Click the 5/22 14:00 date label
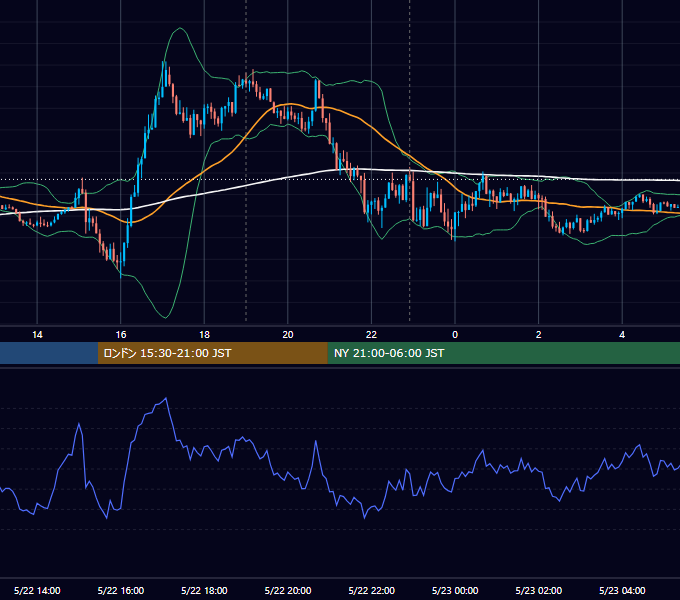Viewport: 680px width, 600px height. tap(37, 590)
